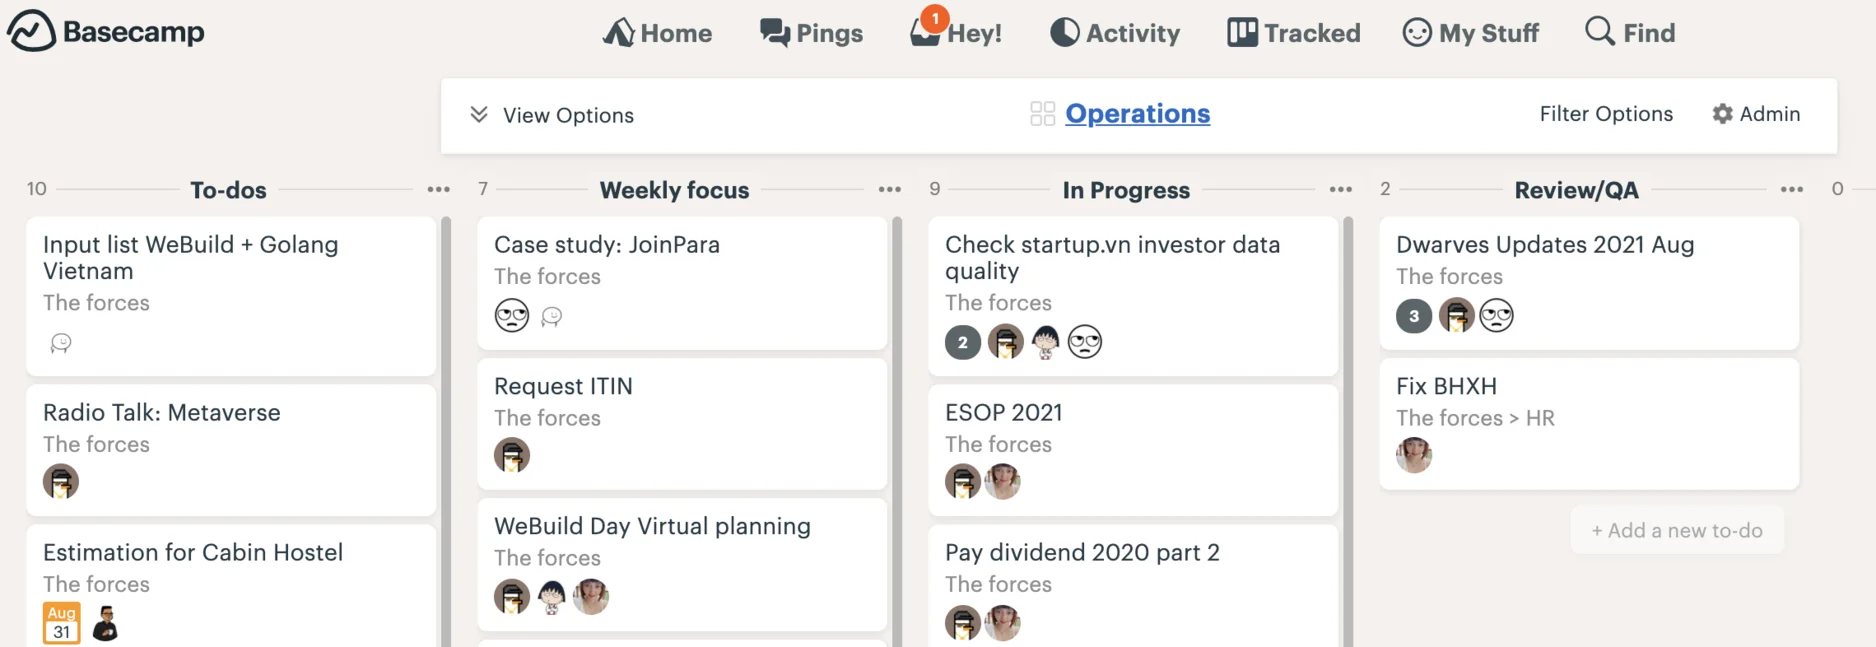Open Weekly focus column options menu

click(889, 189)
